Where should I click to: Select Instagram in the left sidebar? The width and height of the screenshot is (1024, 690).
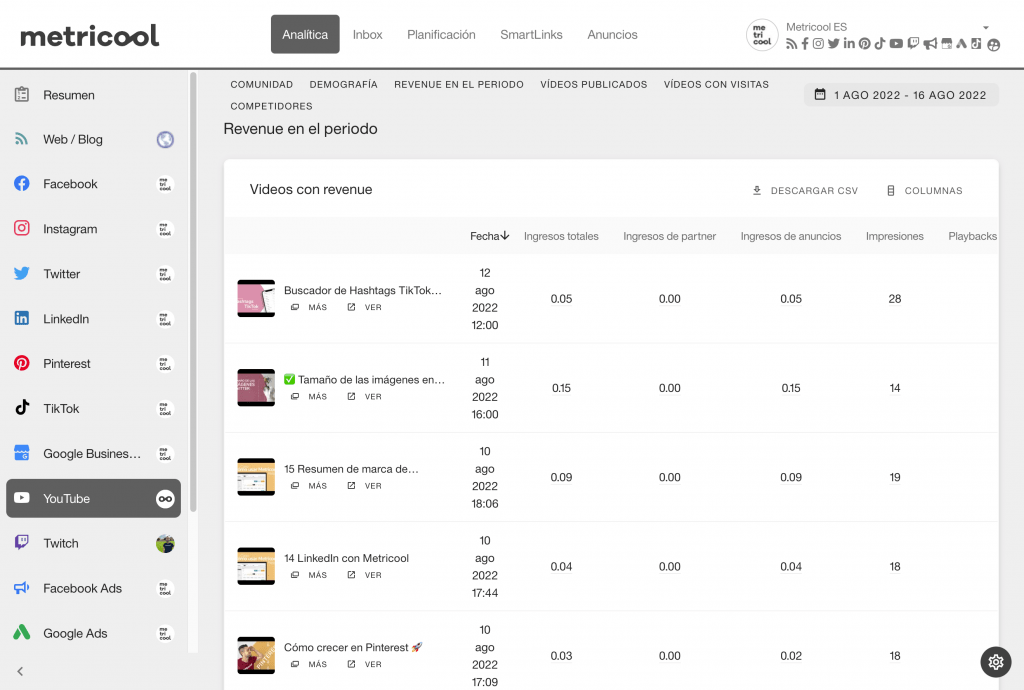pyautogui.click(x=93, y=229)
